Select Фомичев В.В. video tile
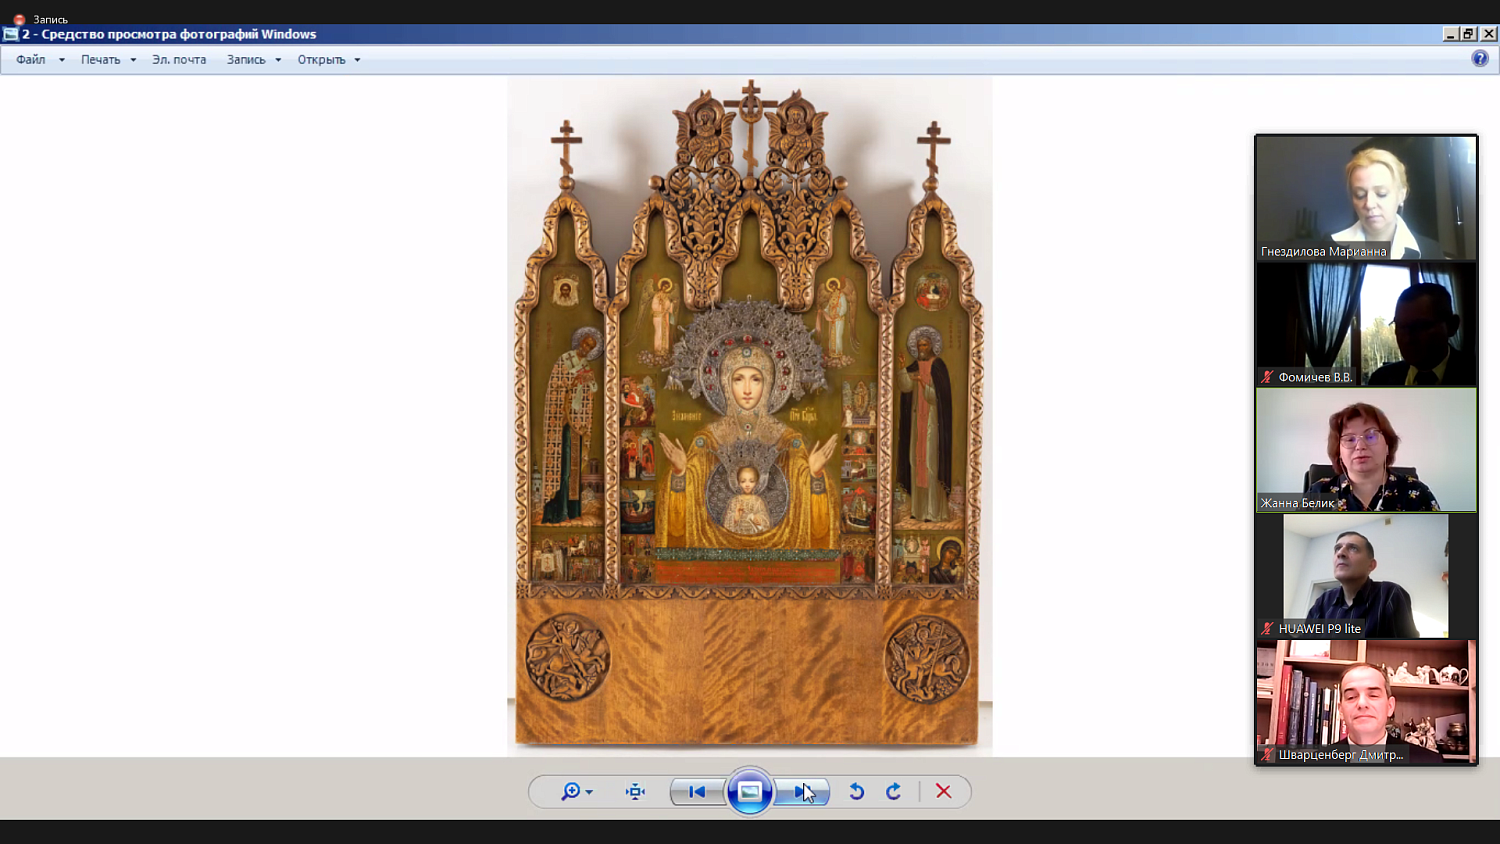The width and height of the screenshot is (1500, 844). tap(1366, 324)
